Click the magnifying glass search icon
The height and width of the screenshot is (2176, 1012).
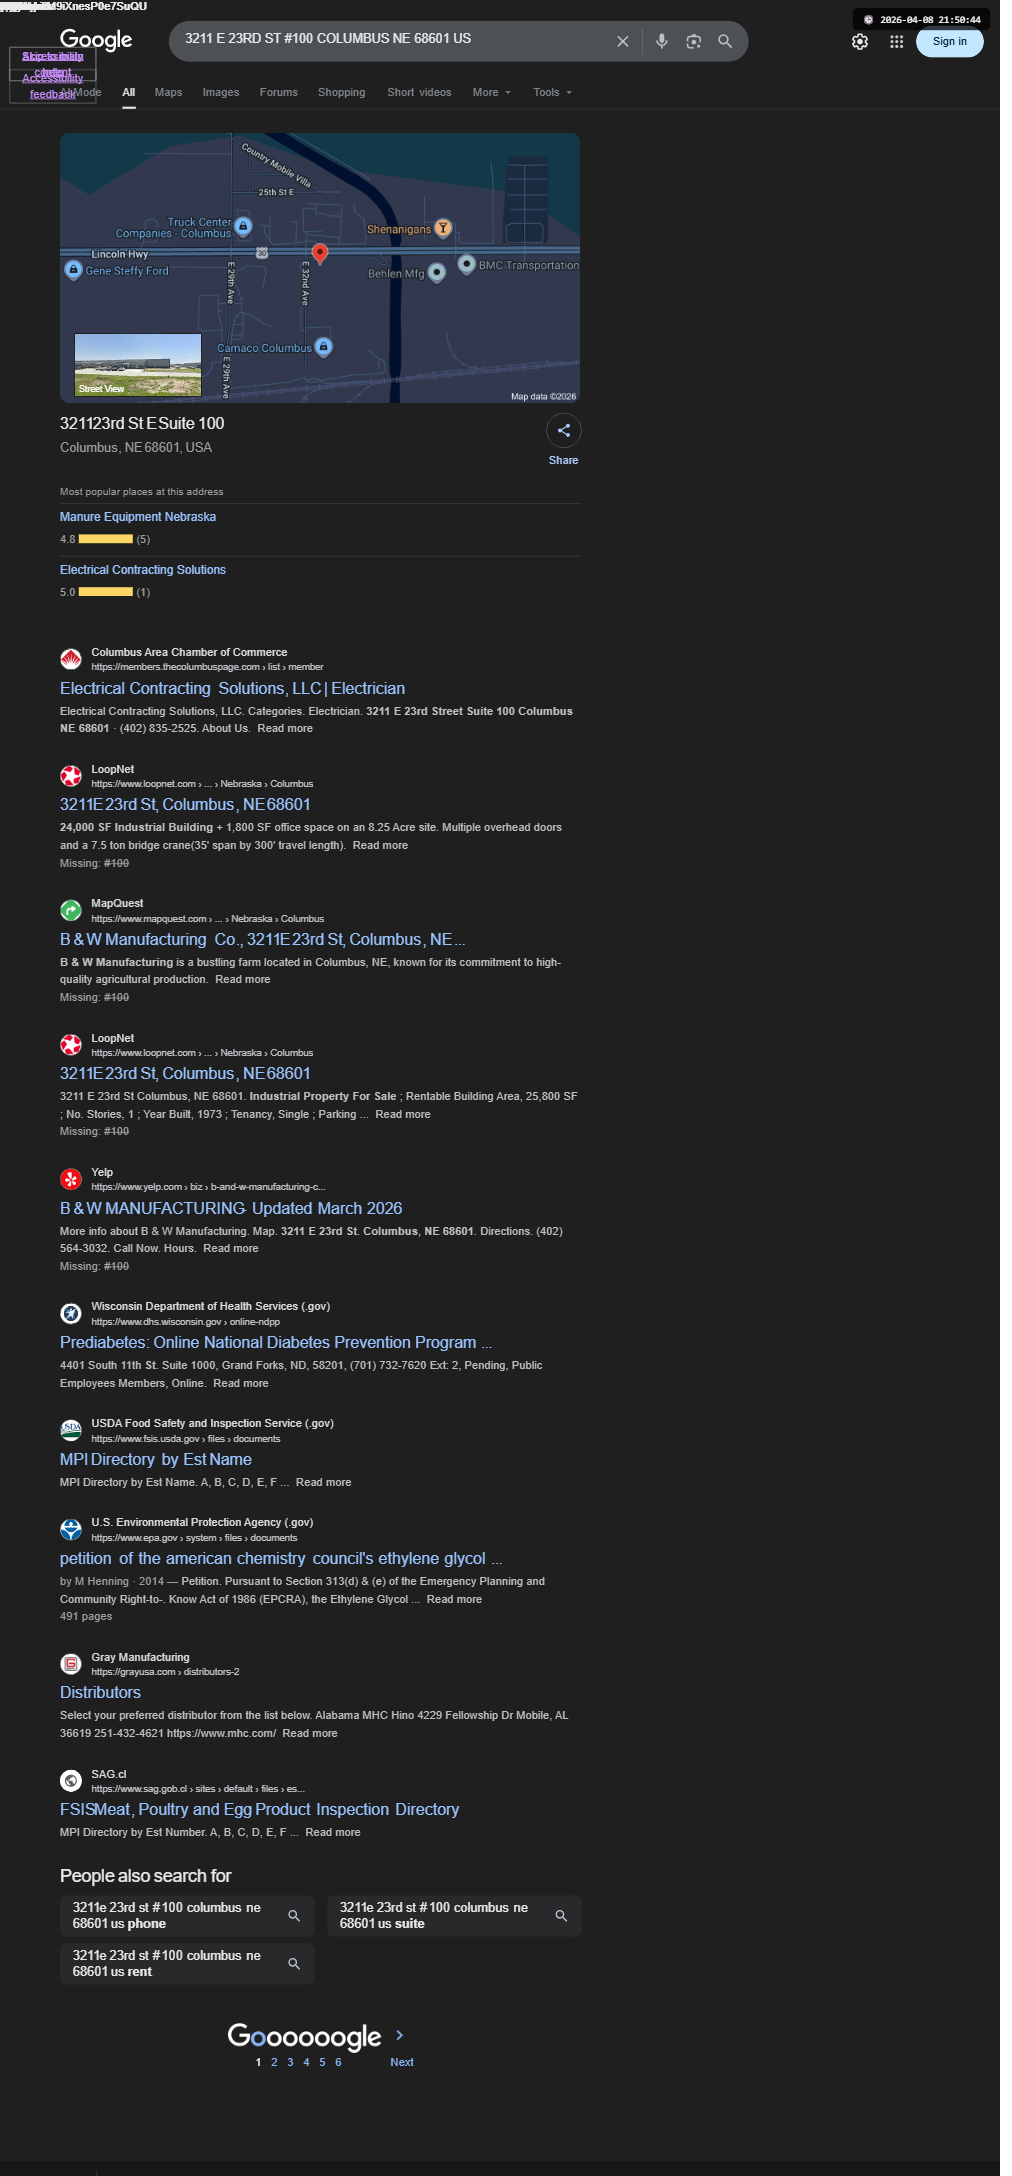[x=725, y=41]
